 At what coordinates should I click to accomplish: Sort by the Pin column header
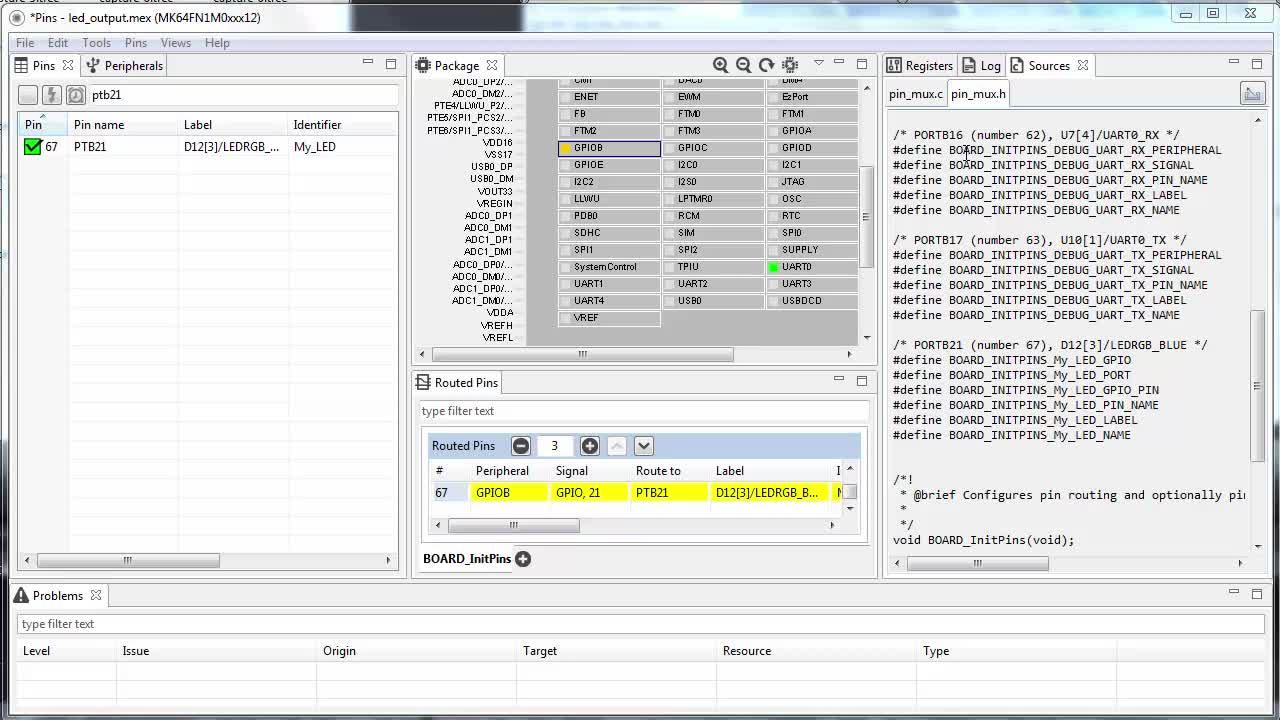[x=35, y=125]
